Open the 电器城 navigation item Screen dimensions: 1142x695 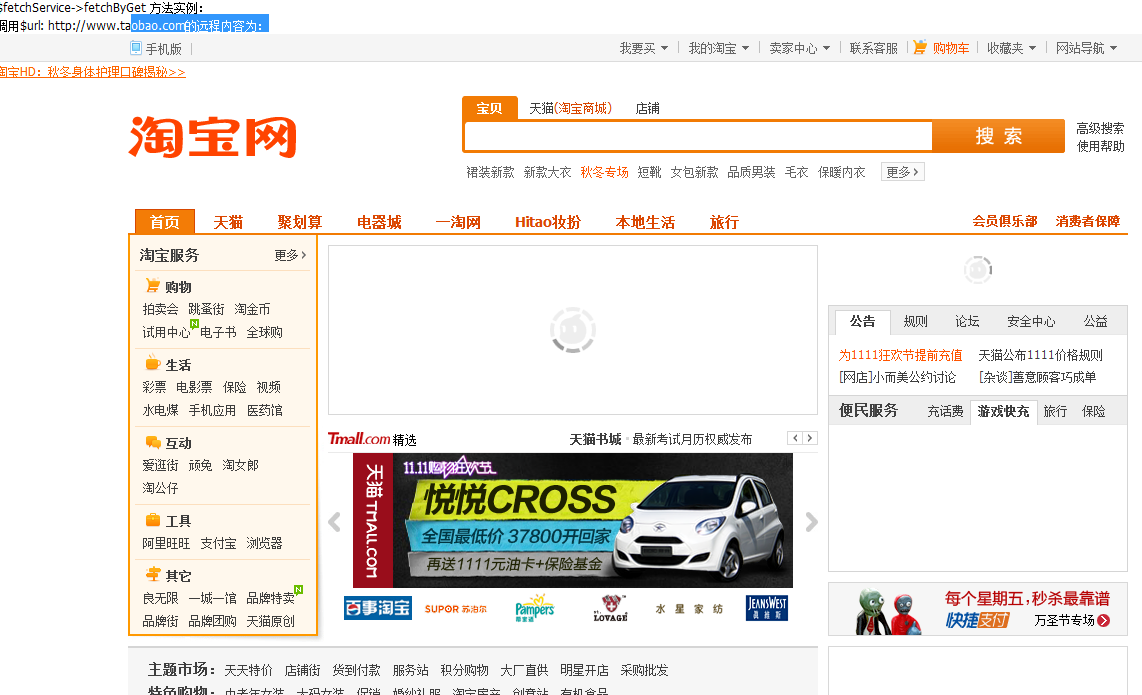coord(379,222)
